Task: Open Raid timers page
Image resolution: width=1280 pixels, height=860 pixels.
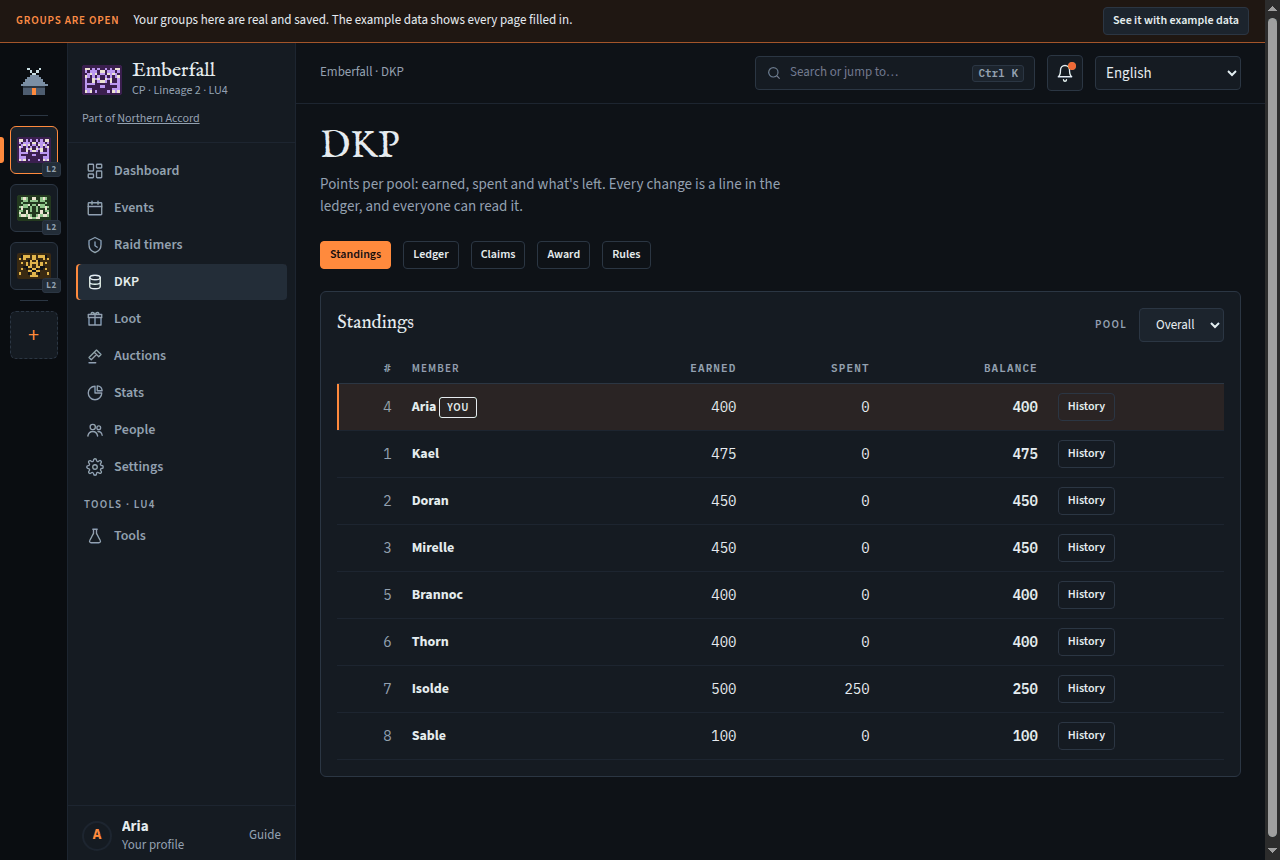Action: pos(181,245)
